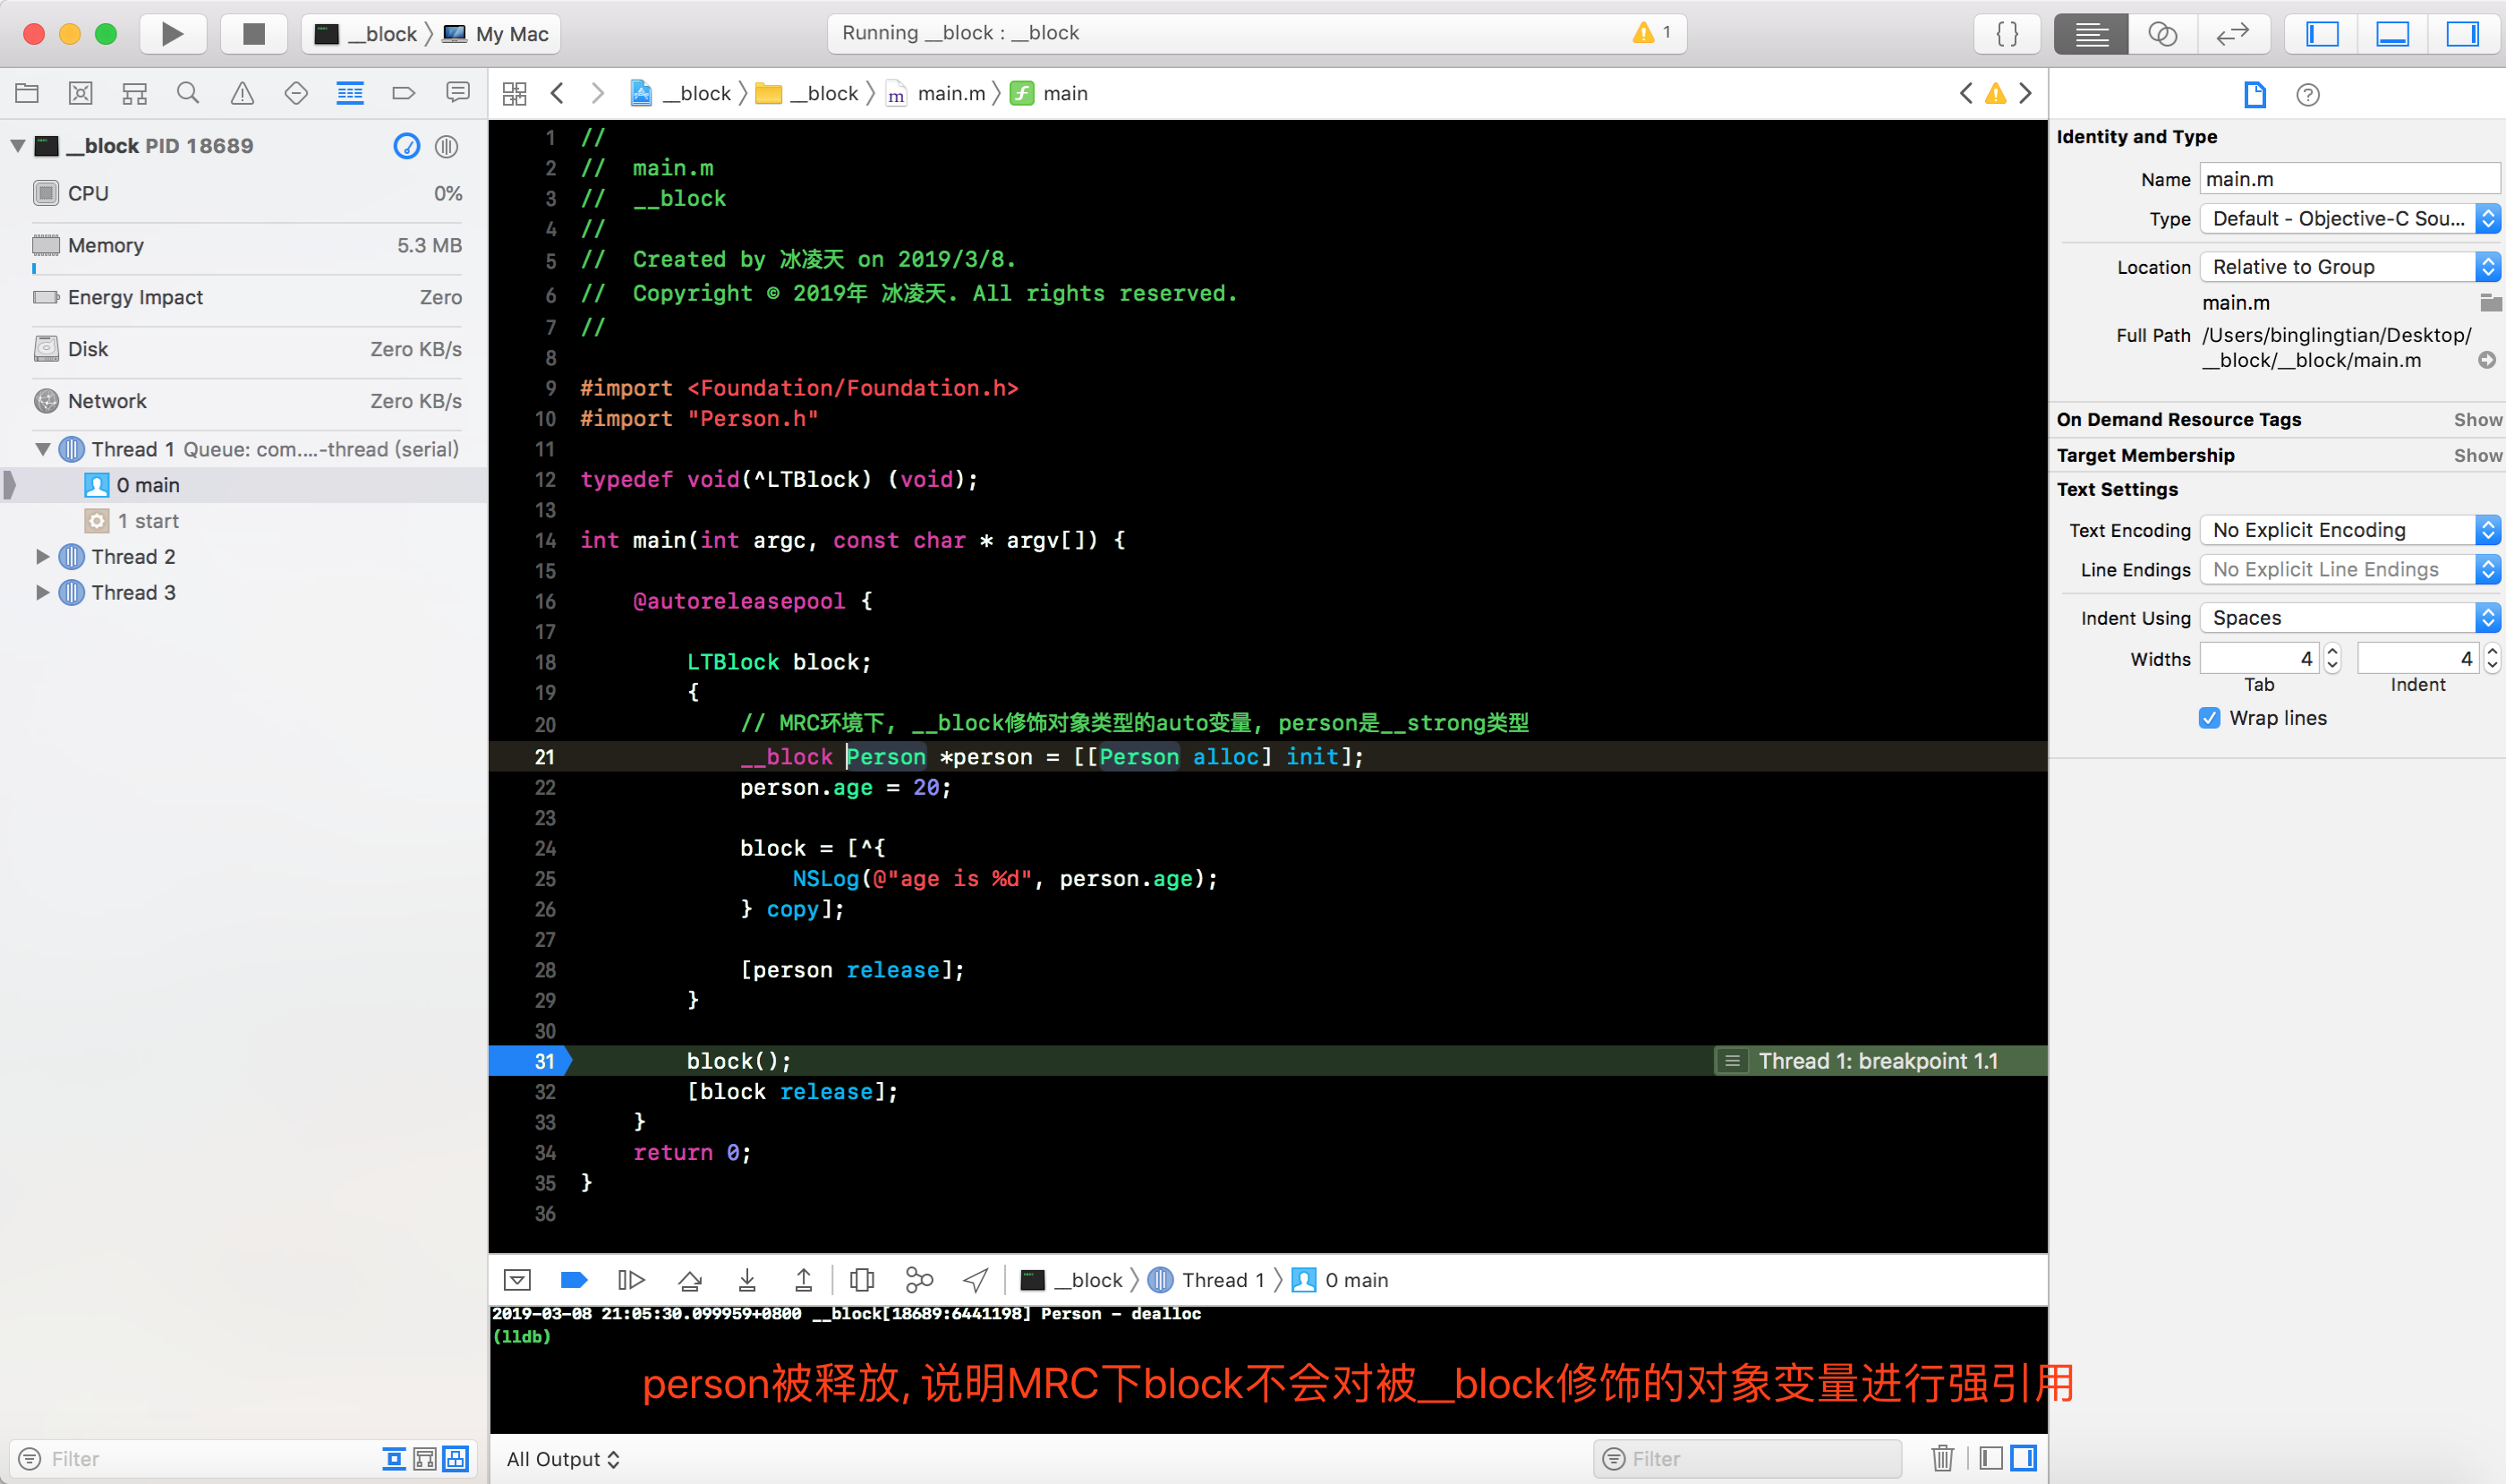Simulate location from debug bar
Viewport: 2506px width, 1484px height.
click(976, 1280)
